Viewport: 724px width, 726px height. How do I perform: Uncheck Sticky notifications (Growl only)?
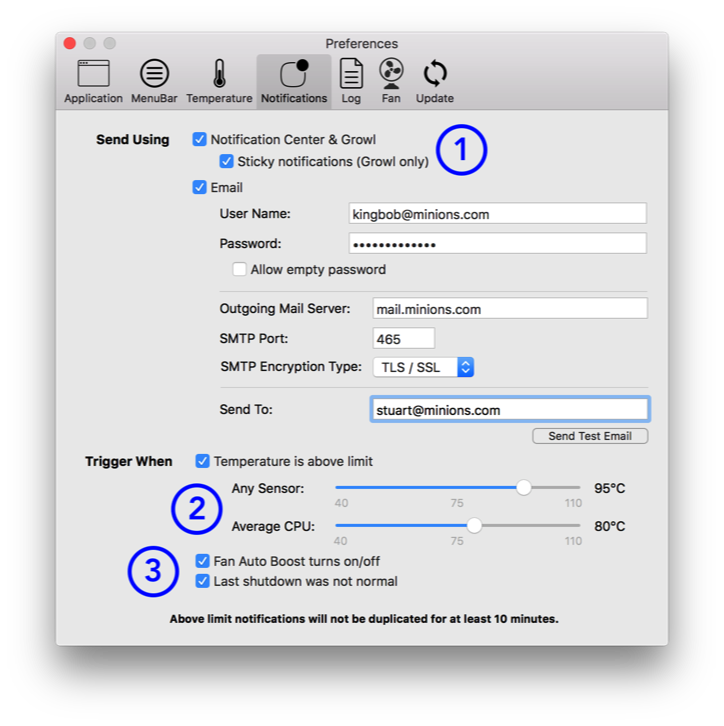pyautogui.click(x=226, y=161)
